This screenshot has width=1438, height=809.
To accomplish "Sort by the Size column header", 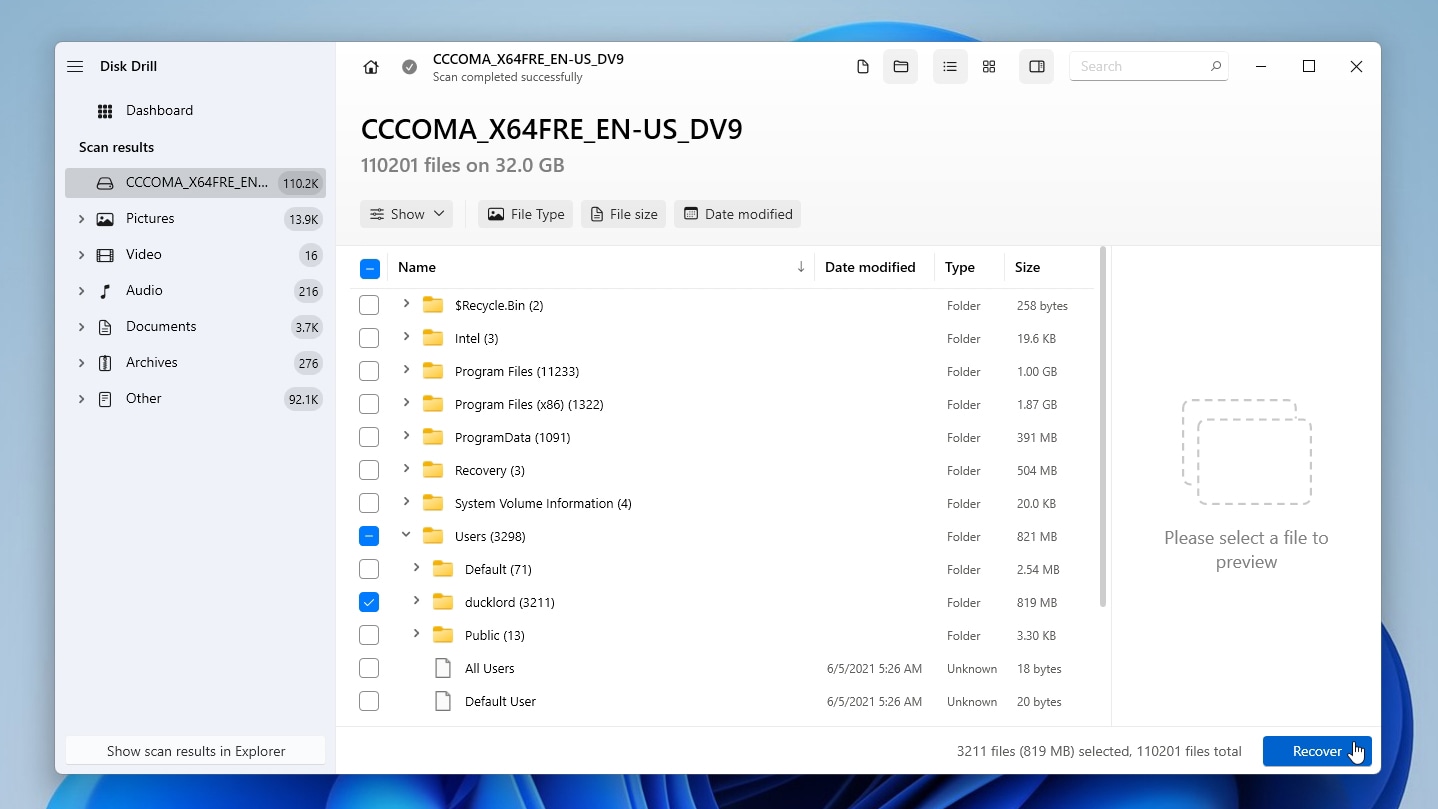I will tap(1027, 267).
